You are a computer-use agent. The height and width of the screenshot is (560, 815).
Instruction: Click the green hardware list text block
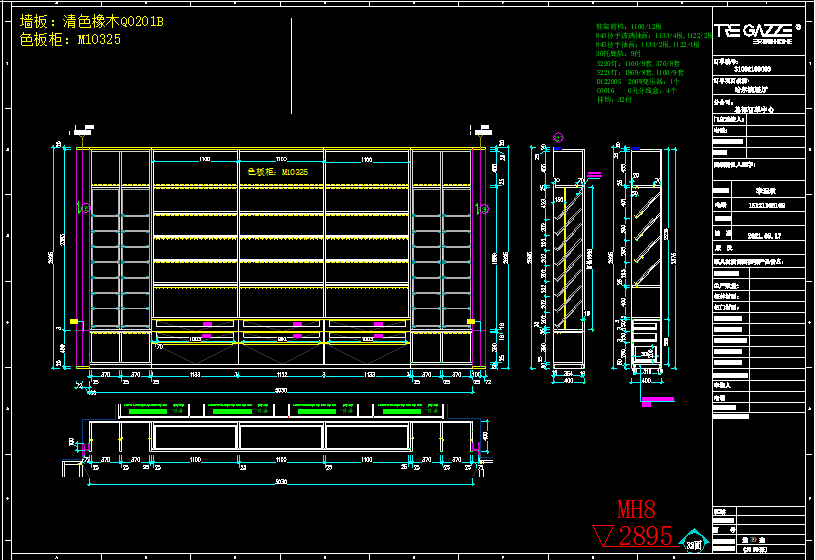click(x=647, y=62)
